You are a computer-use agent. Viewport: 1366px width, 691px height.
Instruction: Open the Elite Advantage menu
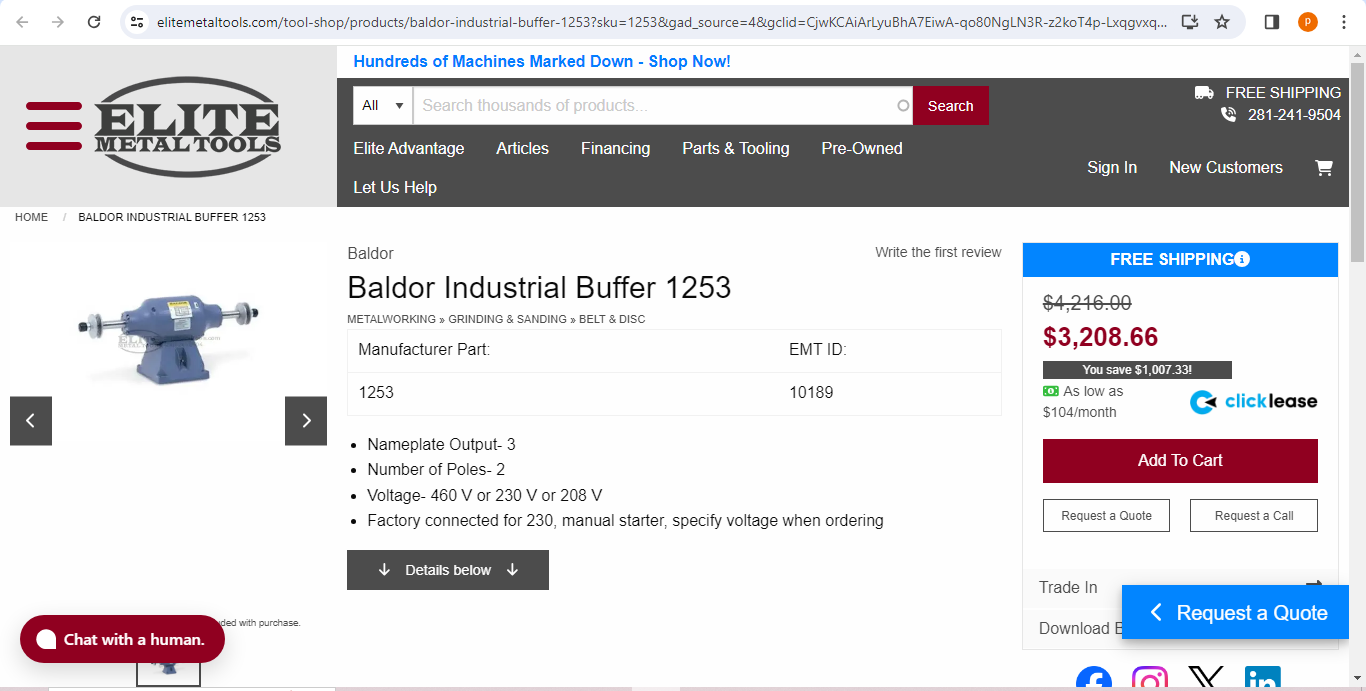409,148
